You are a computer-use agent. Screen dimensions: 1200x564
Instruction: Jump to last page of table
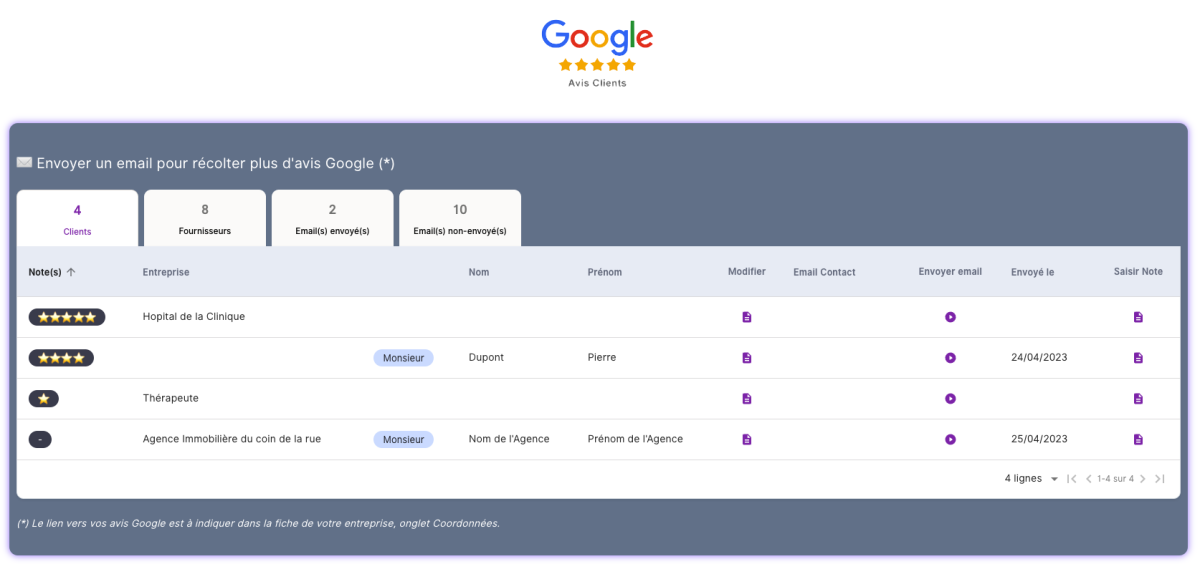coord(1160,479)
